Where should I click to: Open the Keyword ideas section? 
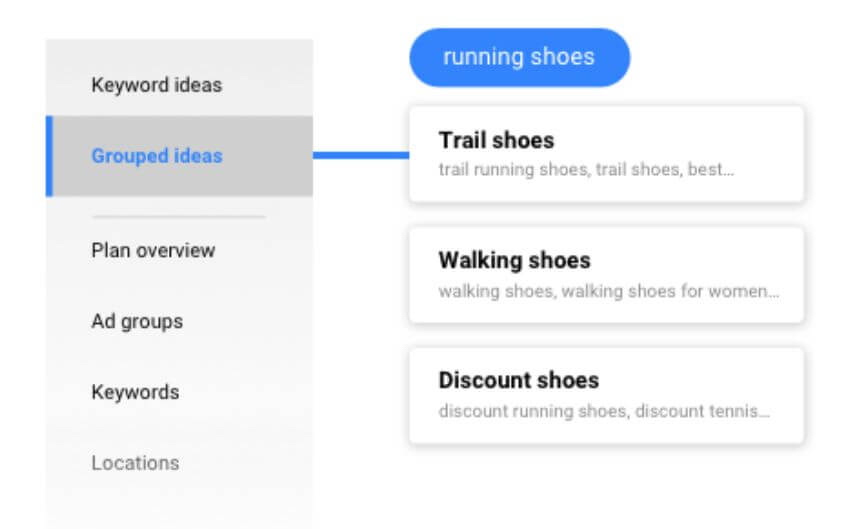pos(156,85)
